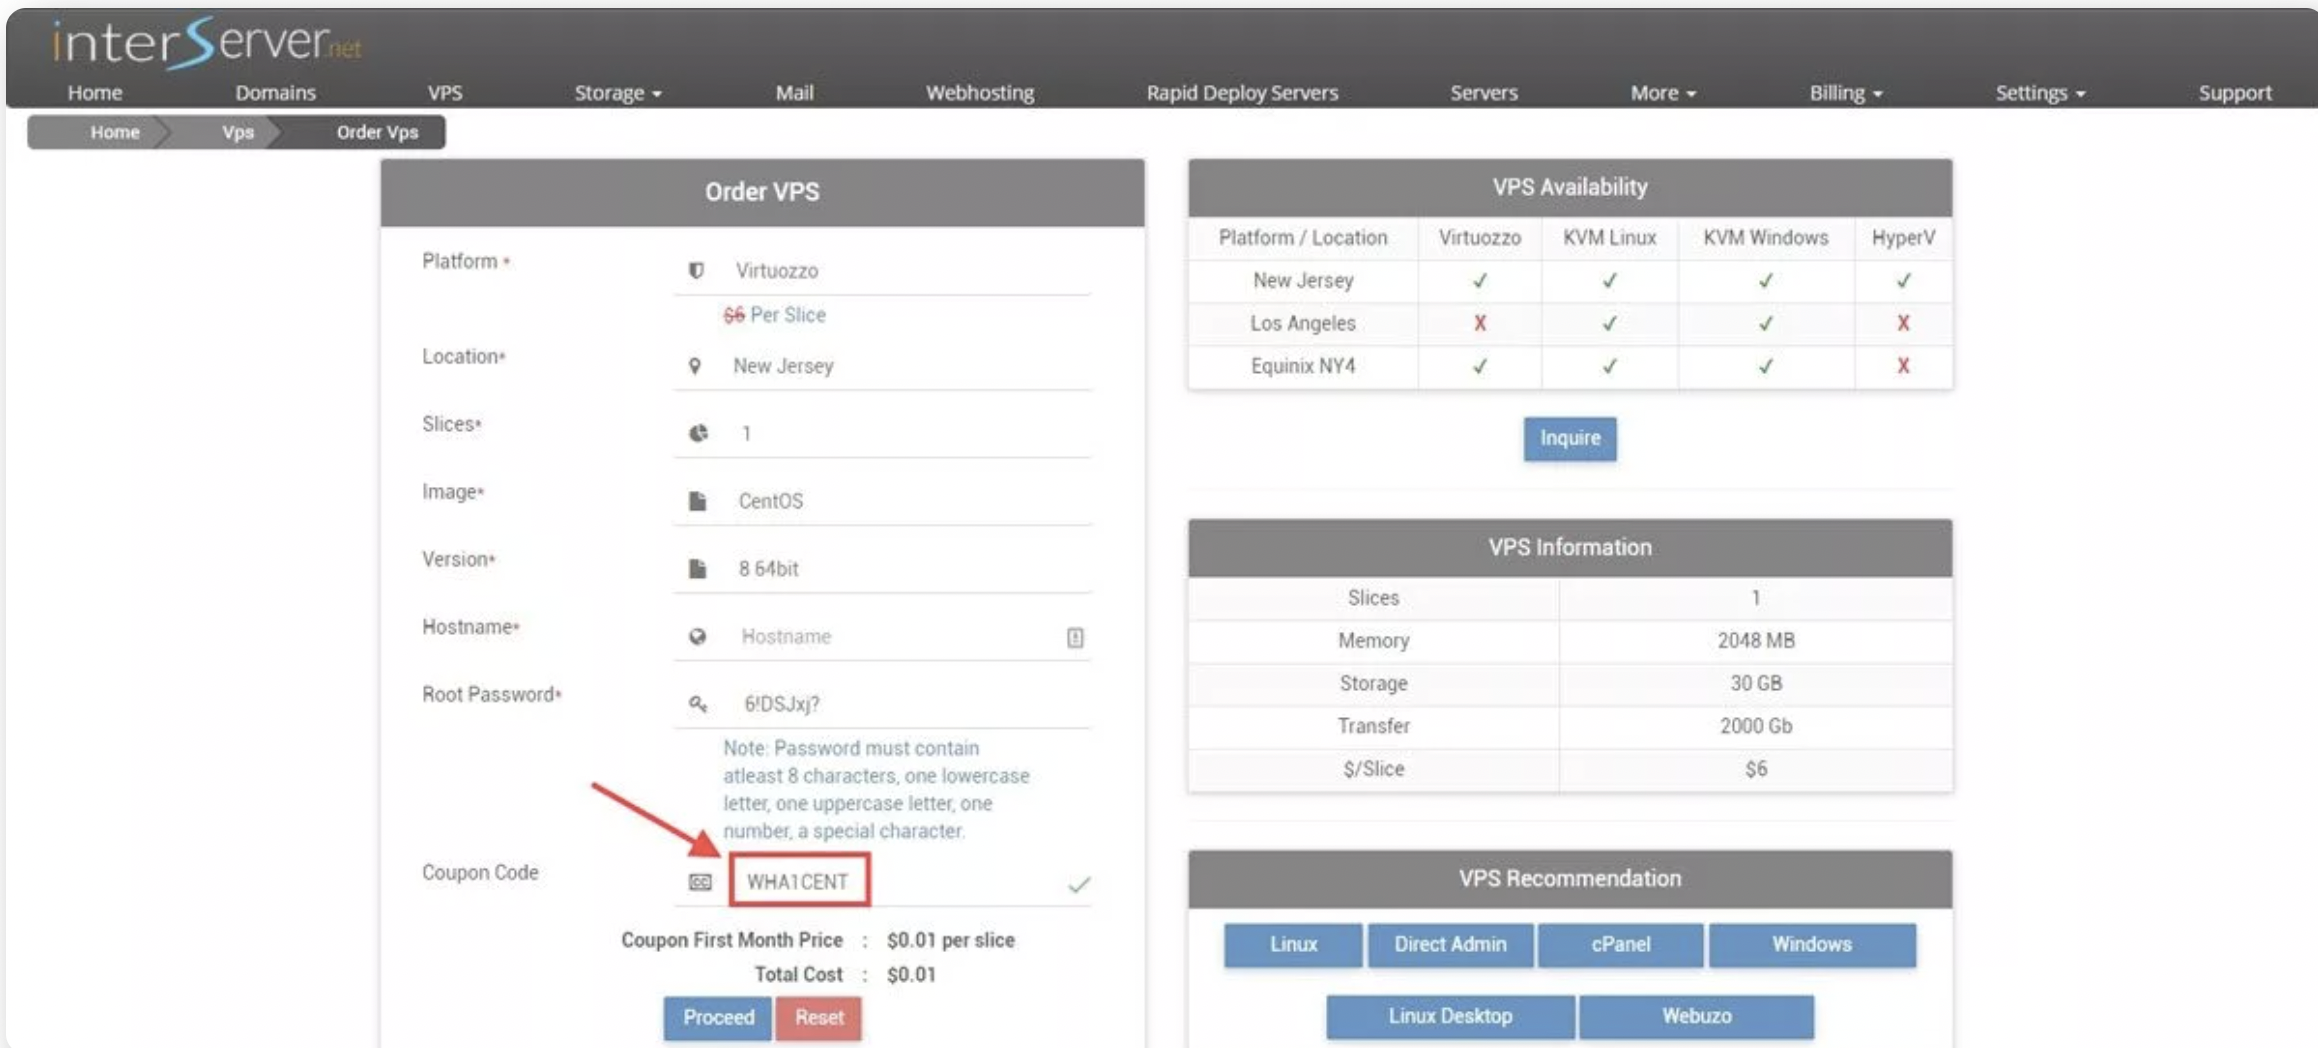Viewport: 2318px width, 1048px height.
Task: Expand the Settings menu in the navbar
Action: [2040, 93]
